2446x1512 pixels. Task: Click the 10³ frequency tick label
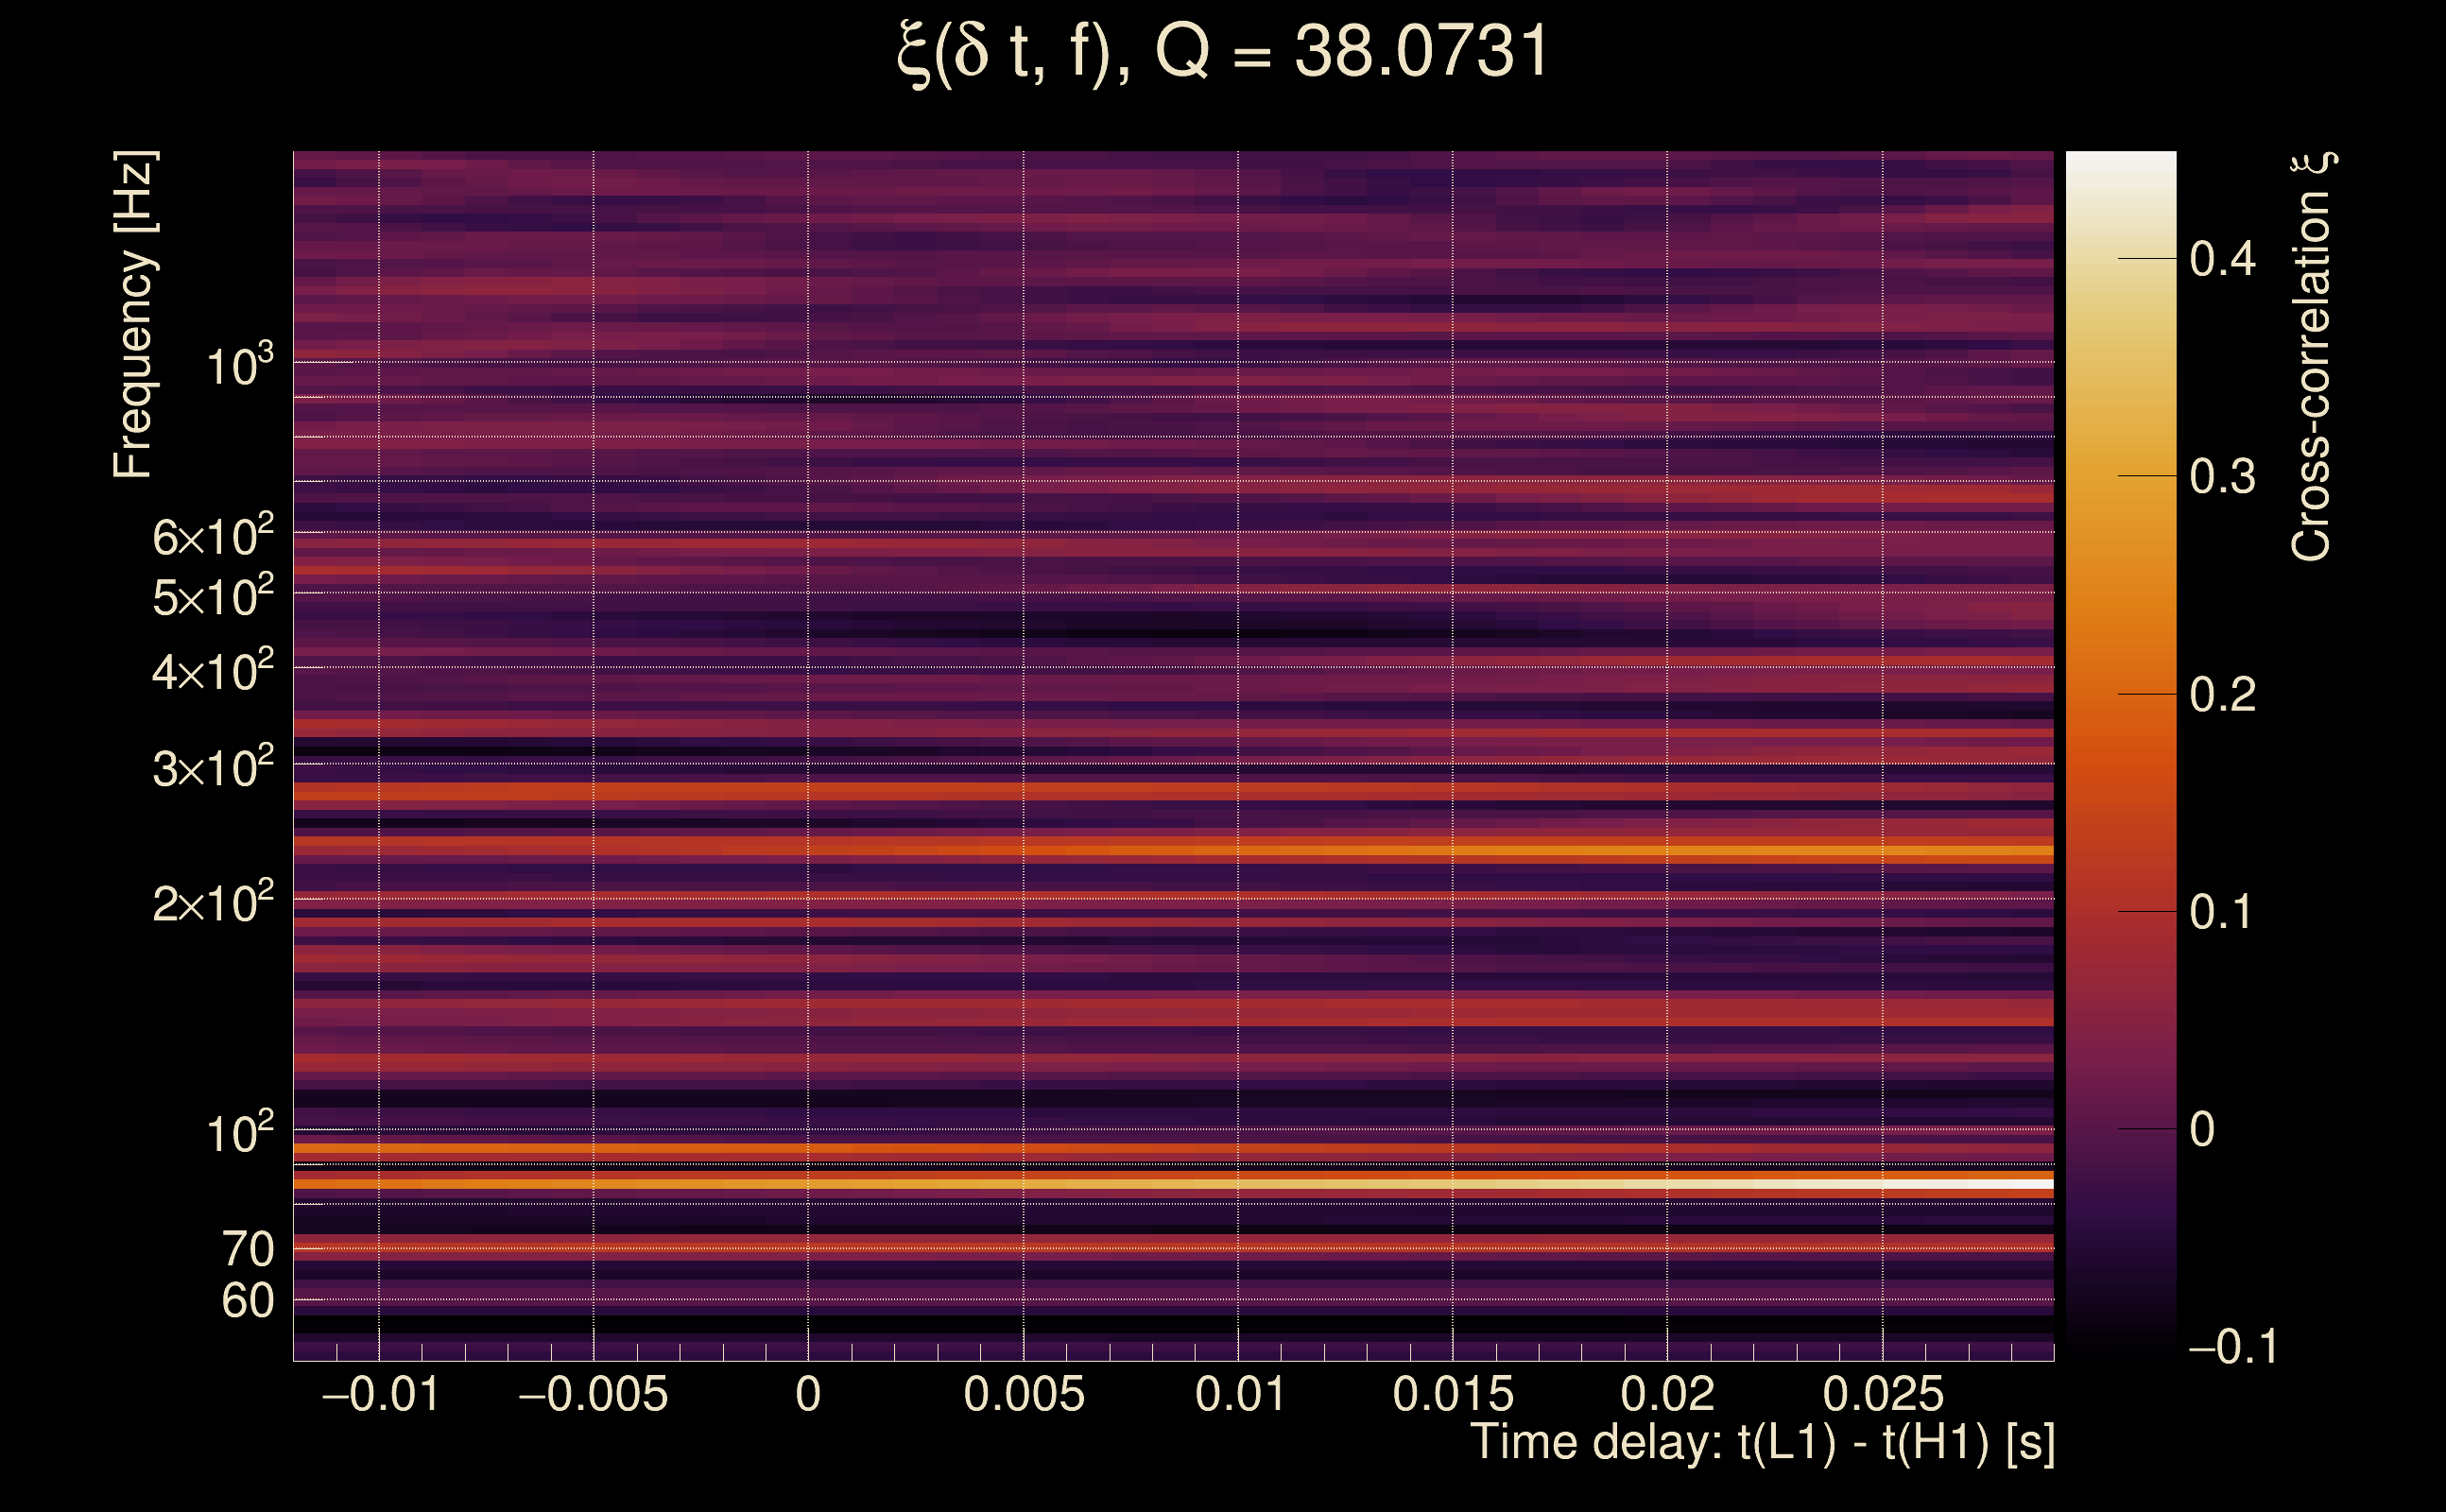[239, 367]
